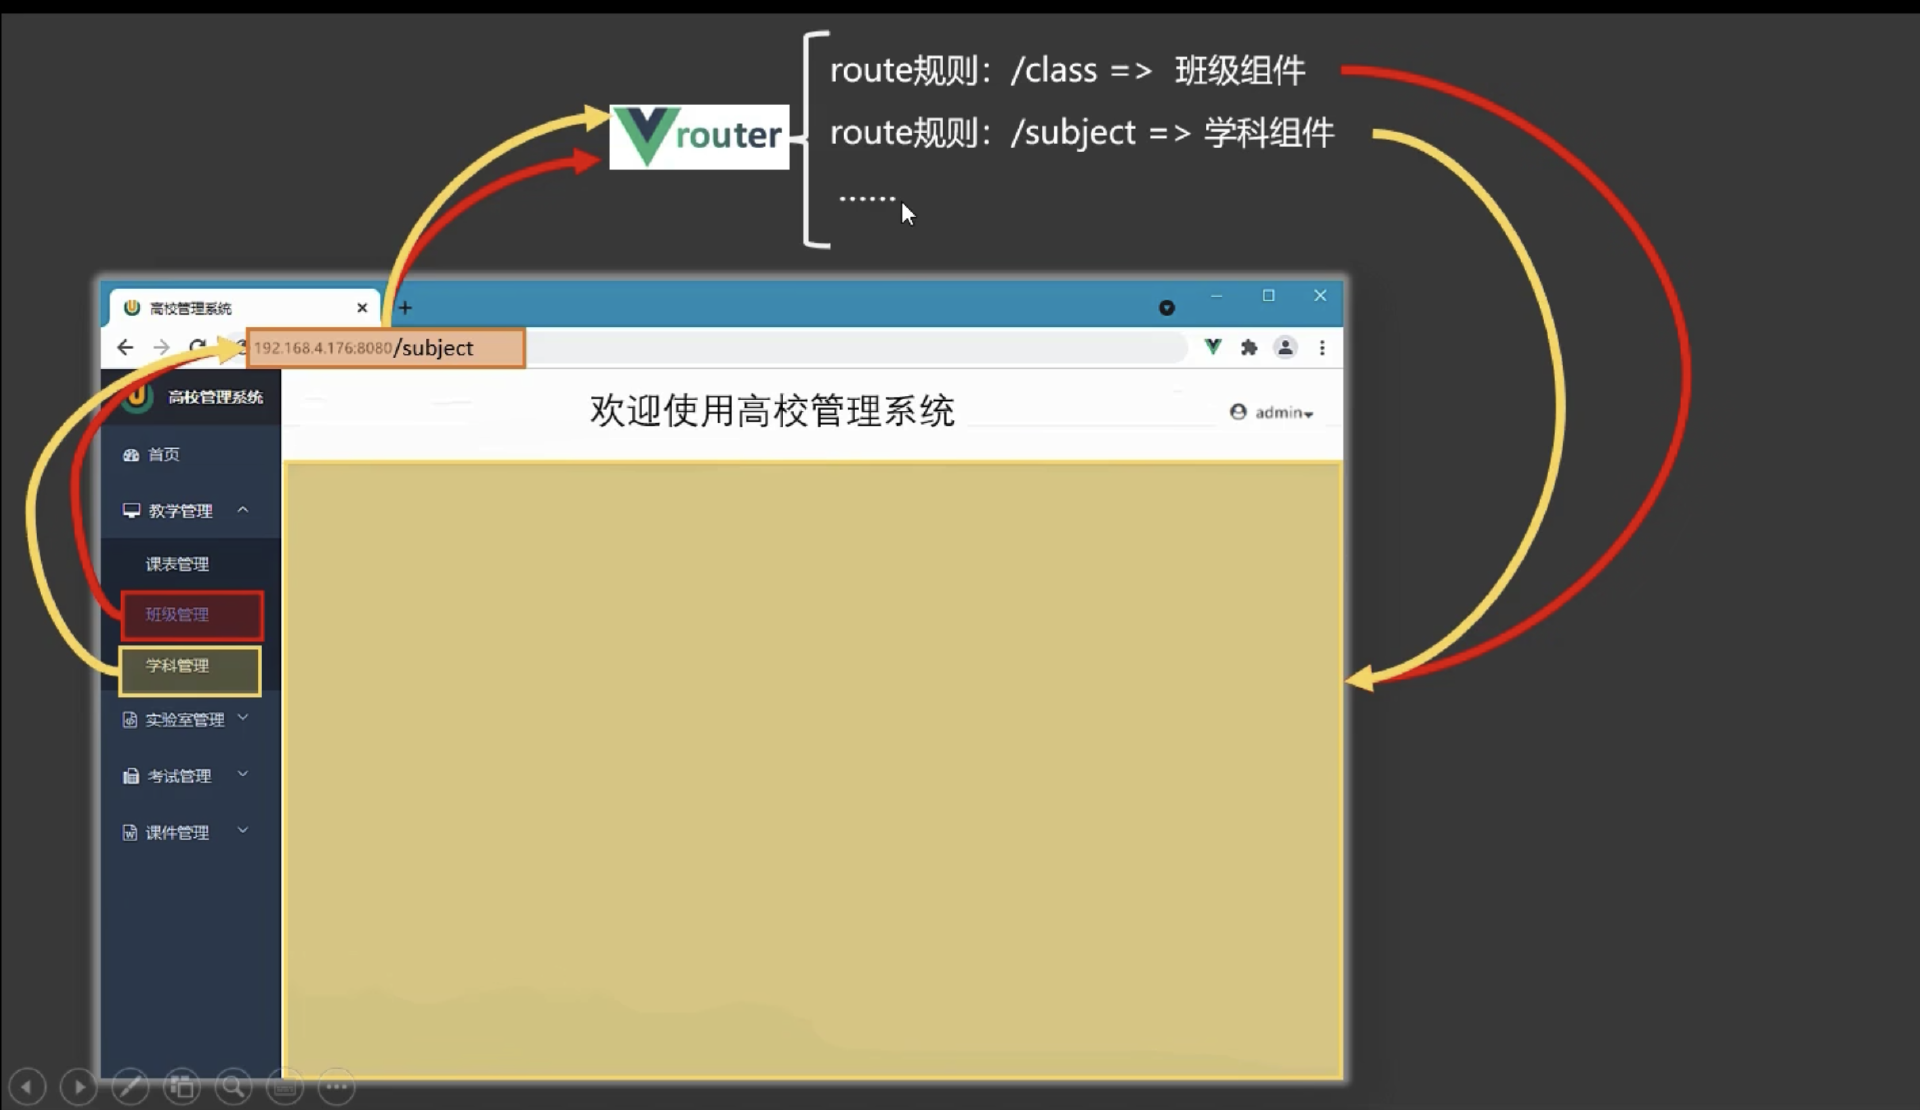This screenshot has height=1110, width=1920.
Task: Open the pen and laser pointer tools
Action: [130, 1086]
